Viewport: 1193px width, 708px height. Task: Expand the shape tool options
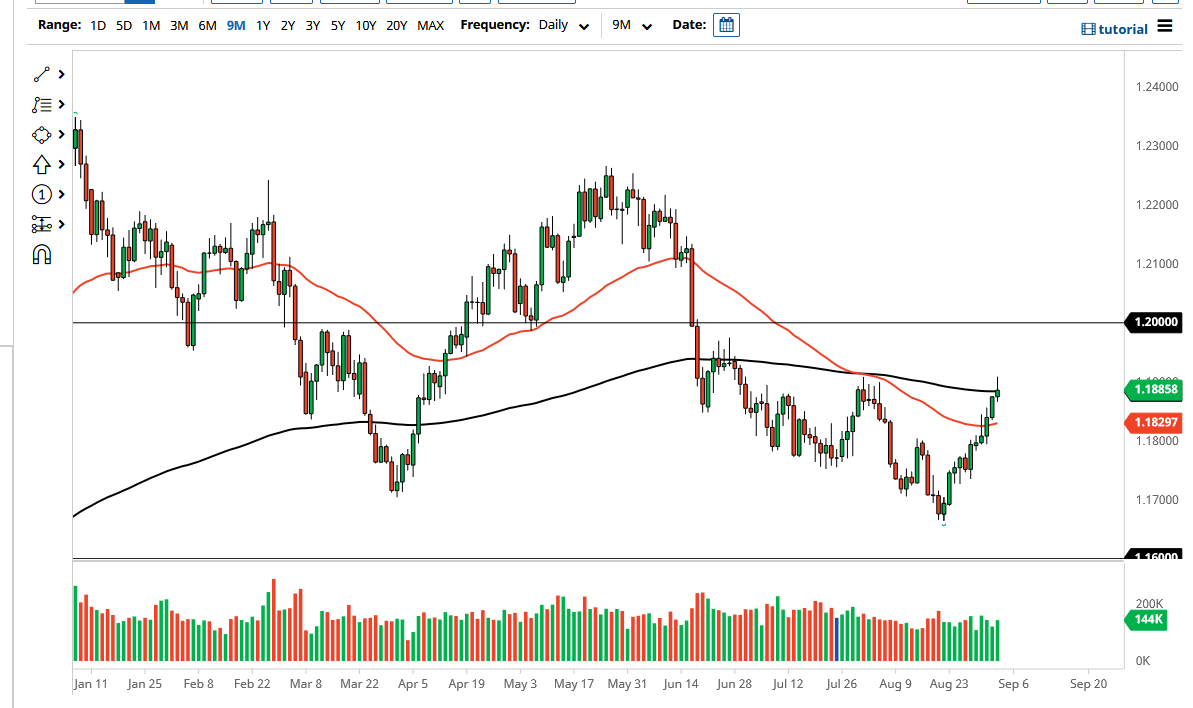pos(62,135)
